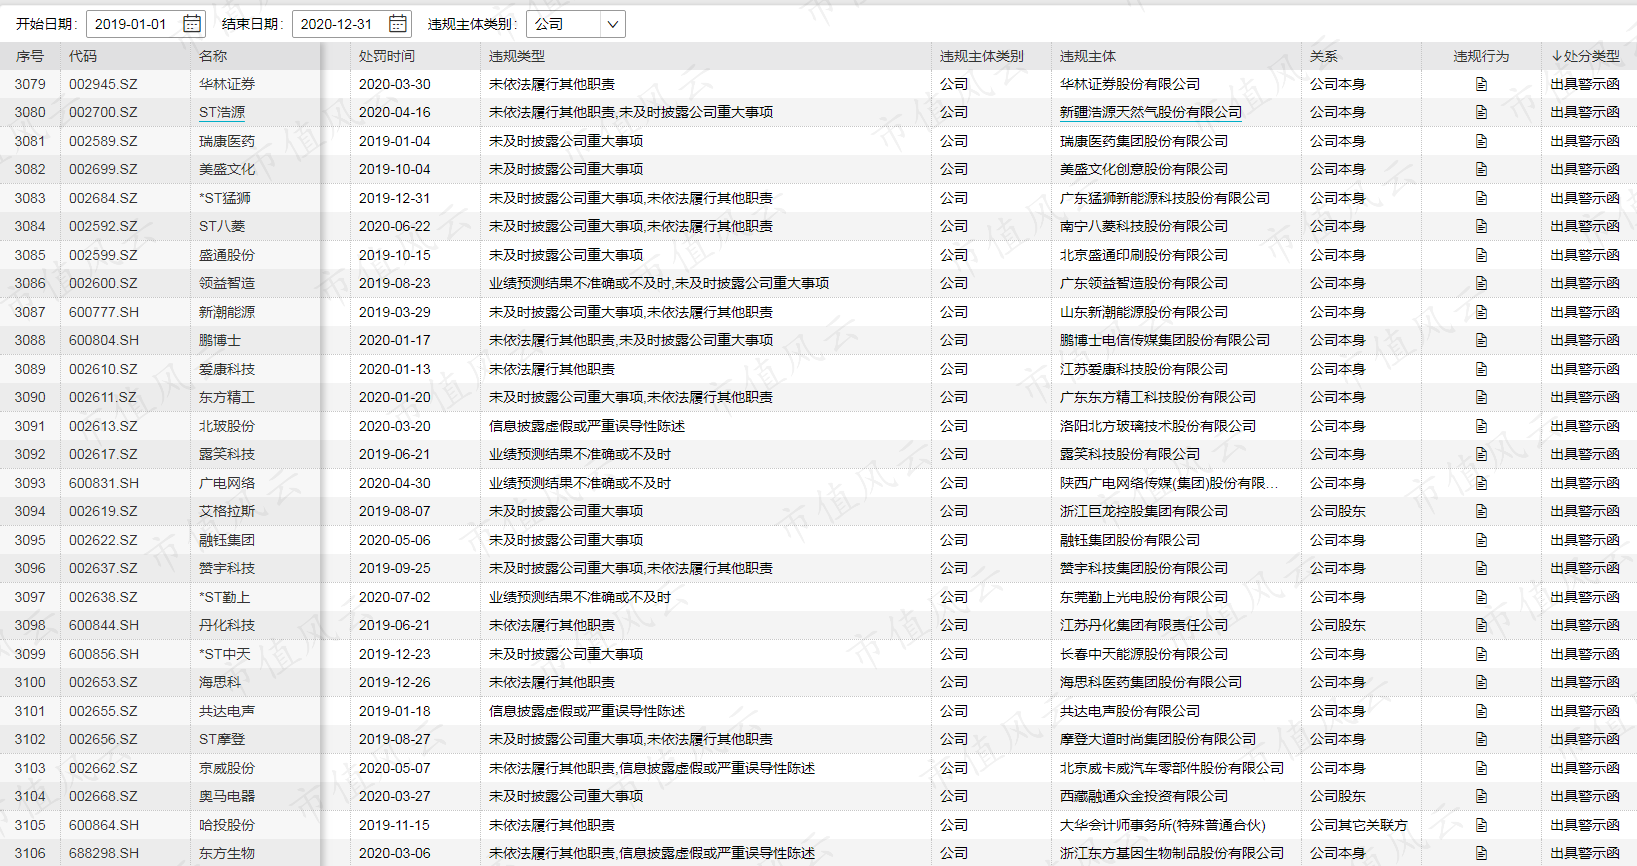Open violation document for 海思科 row
Screen dimensions: 1637x866
click(x=1481, y=682)
